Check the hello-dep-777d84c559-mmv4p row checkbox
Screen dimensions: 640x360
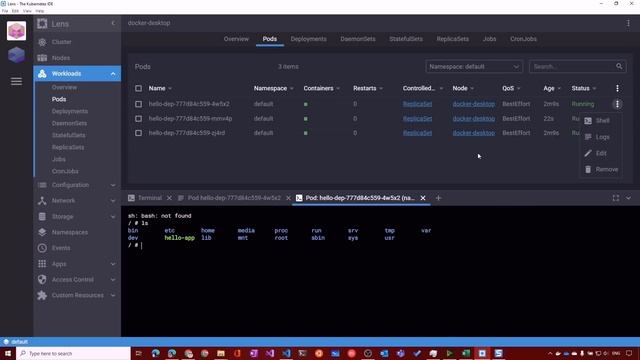[138, 119]
